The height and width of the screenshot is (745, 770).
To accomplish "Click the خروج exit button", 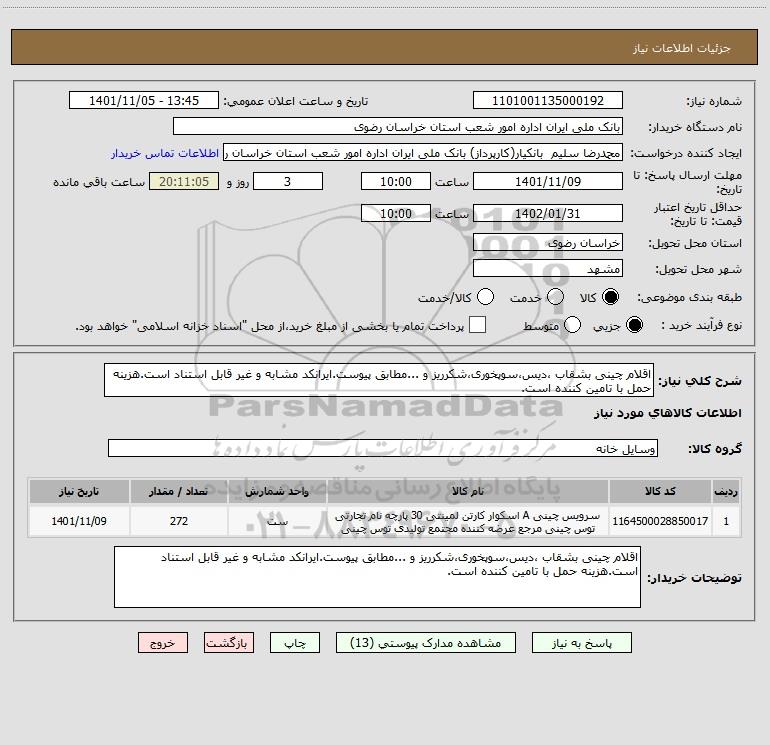I will [163, 643].
